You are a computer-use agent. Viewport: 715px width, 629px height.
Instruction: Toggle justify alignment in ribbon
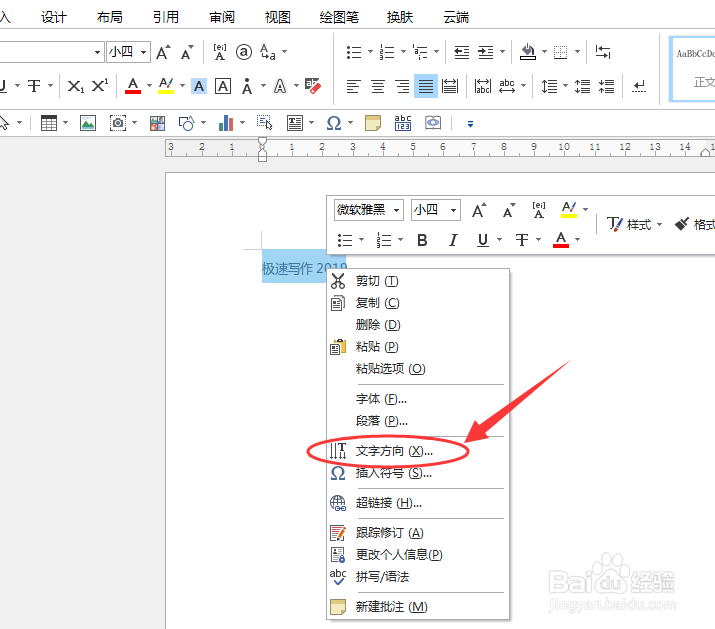pos(426,86)
